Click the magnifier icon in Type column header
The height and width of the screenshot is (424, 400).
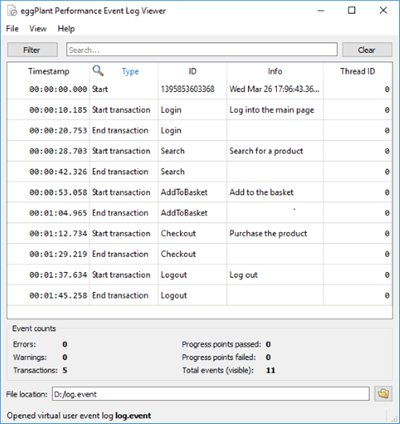[x=98, y=71]
